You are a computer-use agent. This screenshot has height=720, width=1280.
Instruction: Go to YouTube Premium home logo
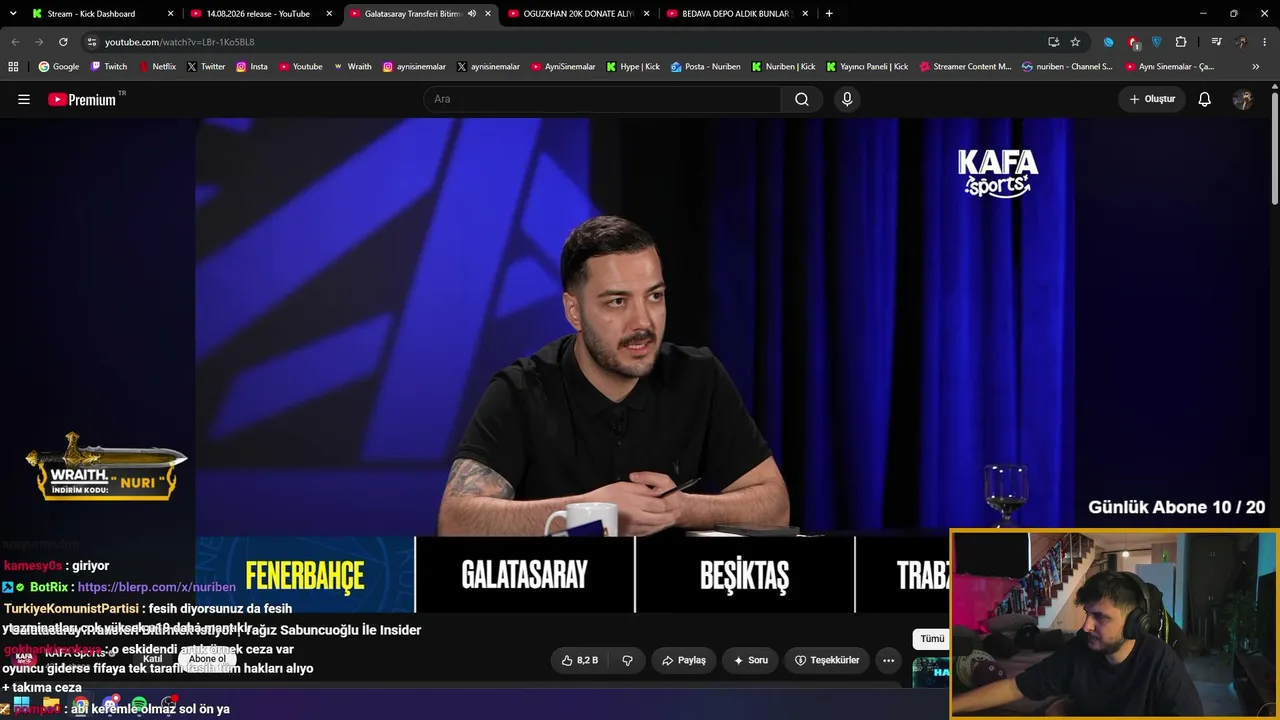(x=82, y=99)
